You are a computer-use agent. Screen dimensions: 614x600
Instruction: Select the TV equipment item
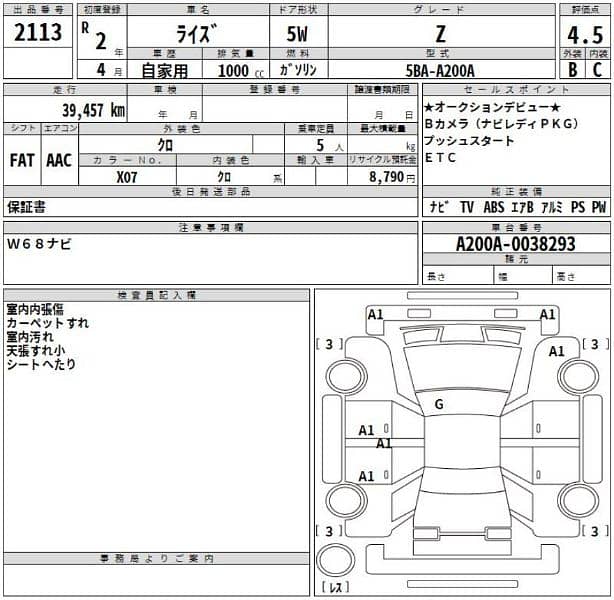coord(467,207)
